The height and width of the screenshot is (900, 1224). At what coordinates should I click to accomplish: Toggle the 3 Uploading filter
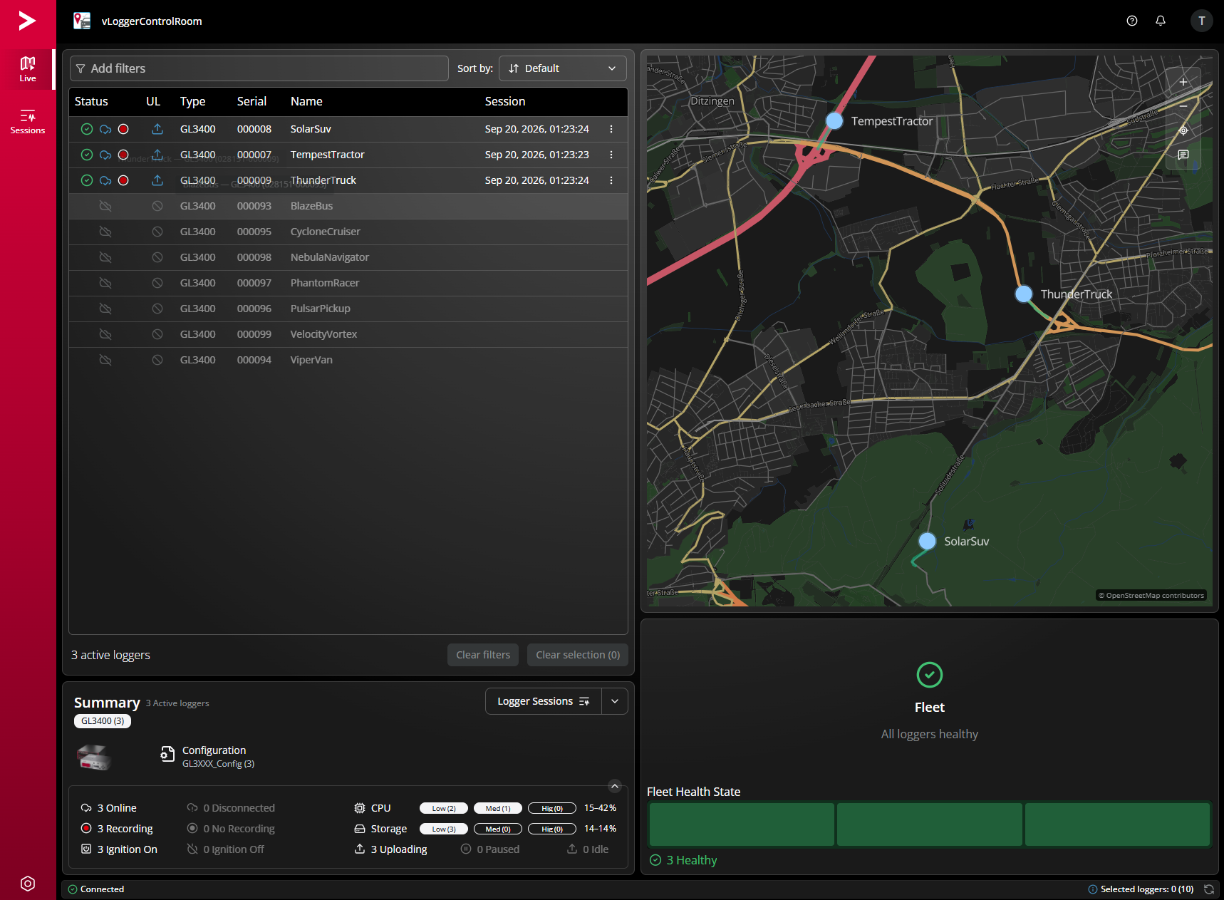[x=391, y=849]
